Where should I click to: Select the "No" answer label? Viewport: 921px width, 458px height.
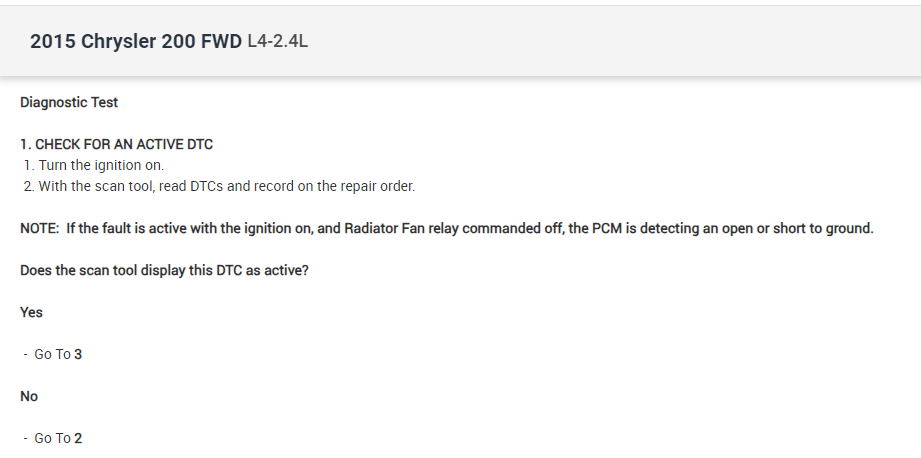[x=29, y=397]
